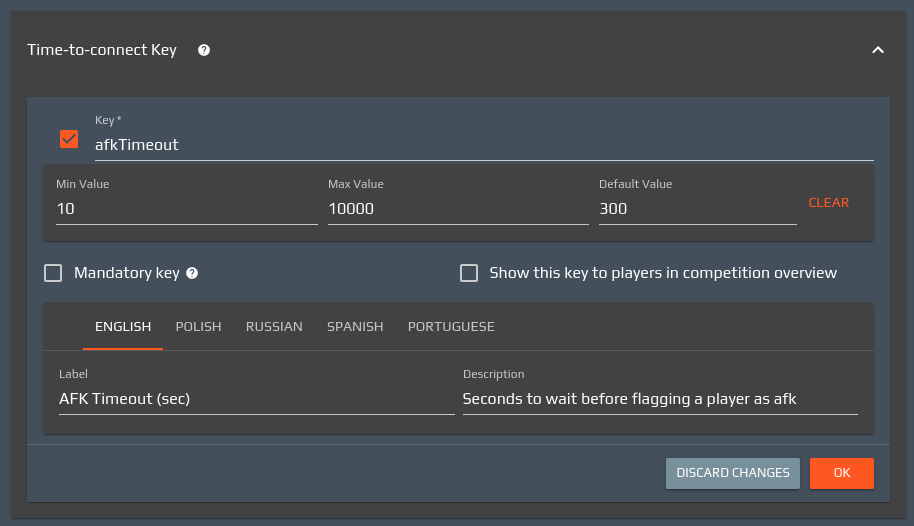Edit the Default Value field
Screen dimensions: 914x526
pos(697,209)
